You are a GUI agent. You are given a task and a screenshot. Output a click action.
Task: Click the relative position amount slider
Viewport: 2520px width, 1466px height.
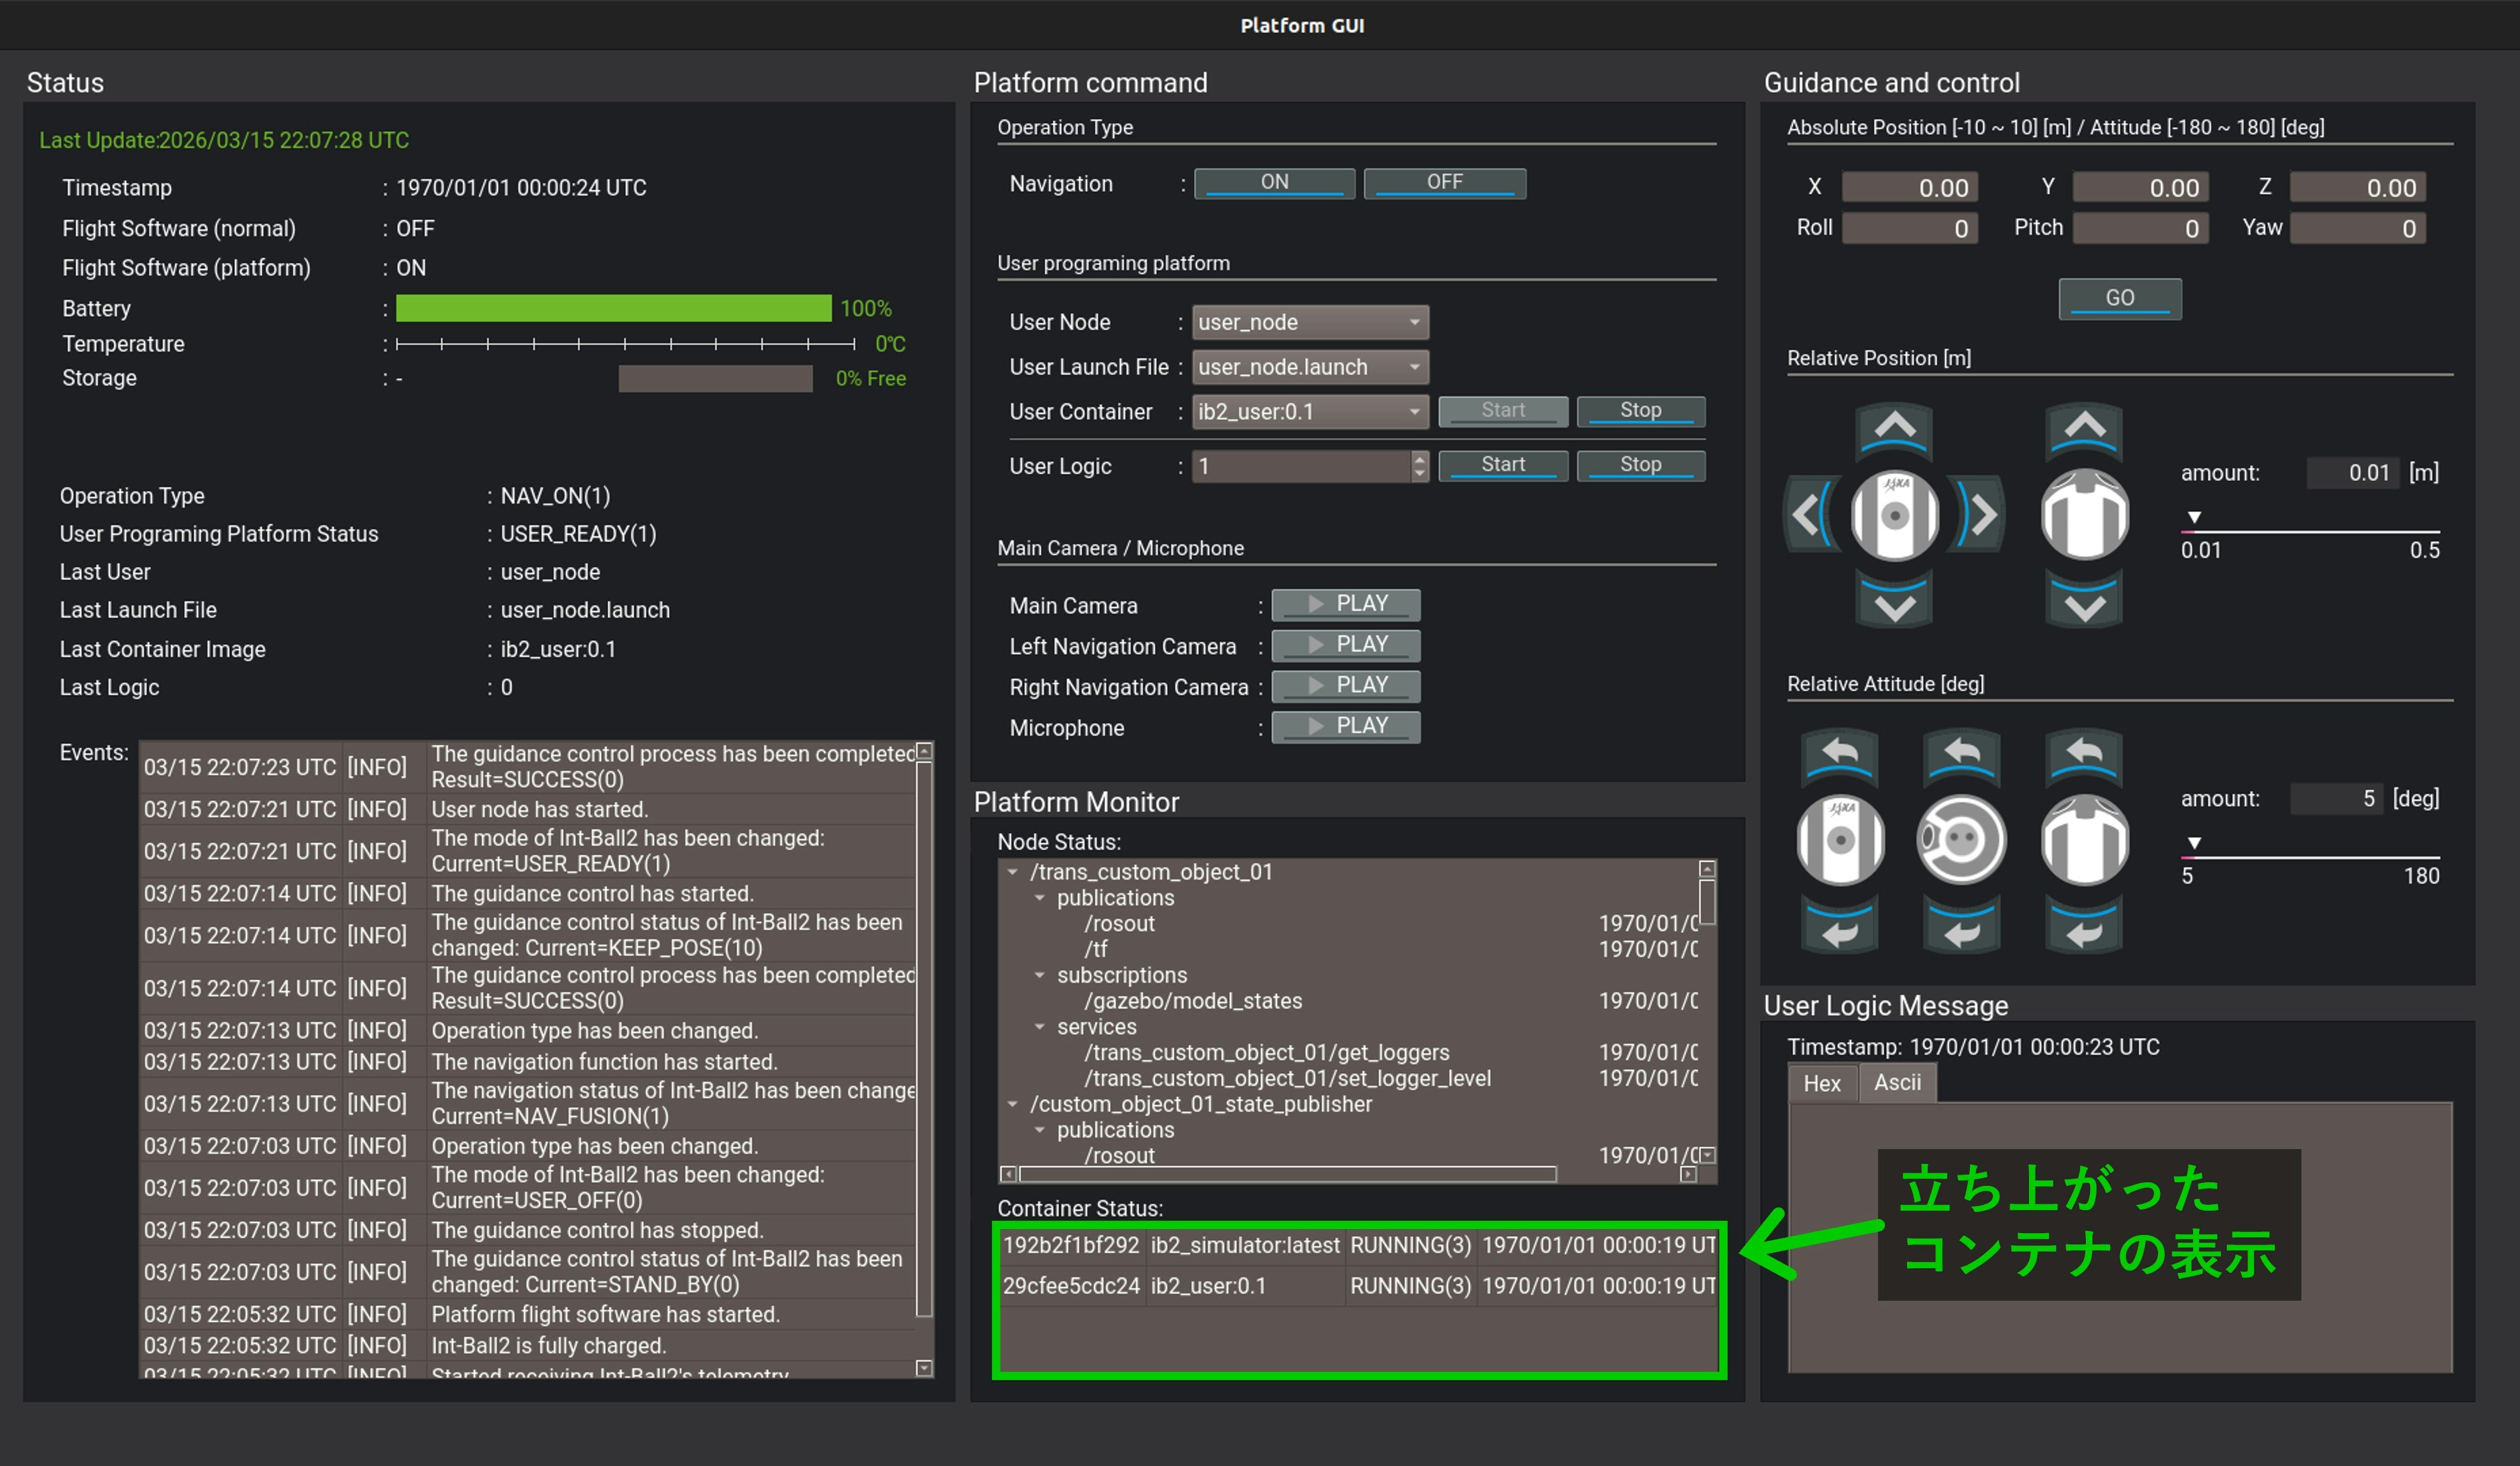click(x=2310, y=530)
